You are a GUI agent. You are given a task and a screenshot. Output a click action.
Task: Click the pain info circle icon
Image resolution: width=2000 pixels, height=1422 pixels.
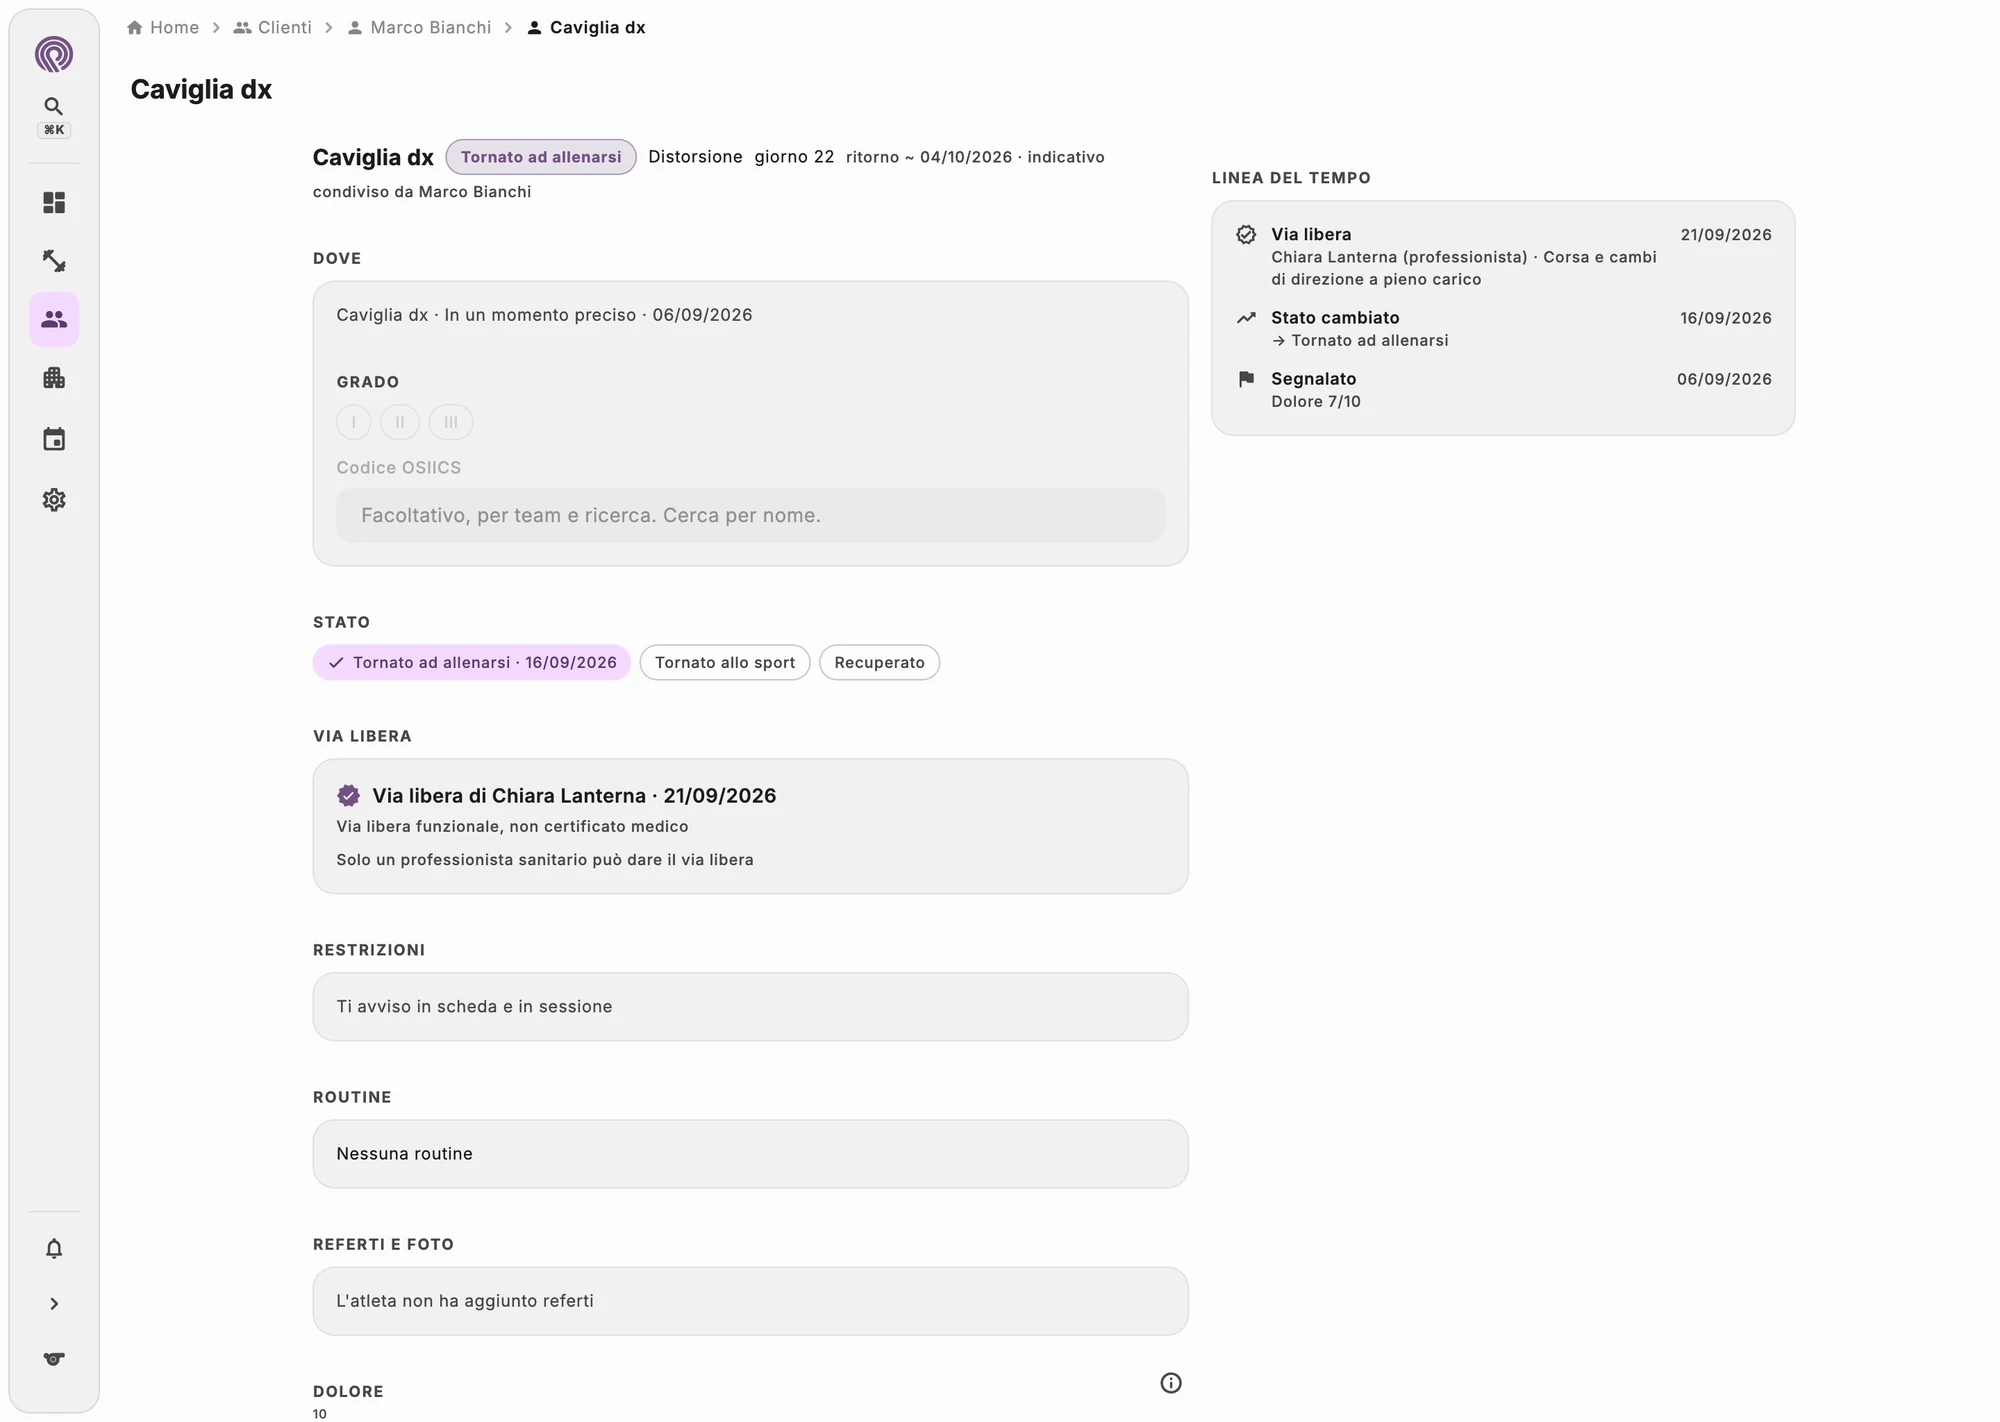[x=1171, y=1383]
